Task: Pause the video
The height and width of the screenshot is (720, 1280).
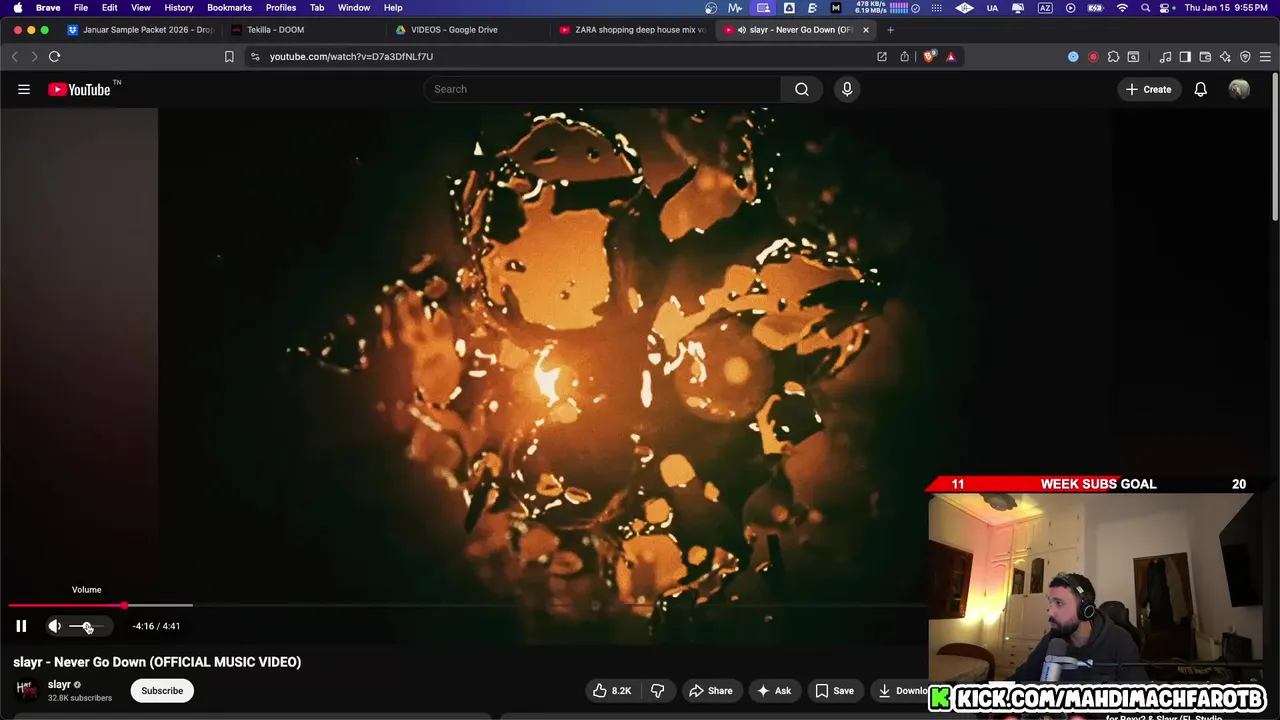Action: (x=21, y=626)
